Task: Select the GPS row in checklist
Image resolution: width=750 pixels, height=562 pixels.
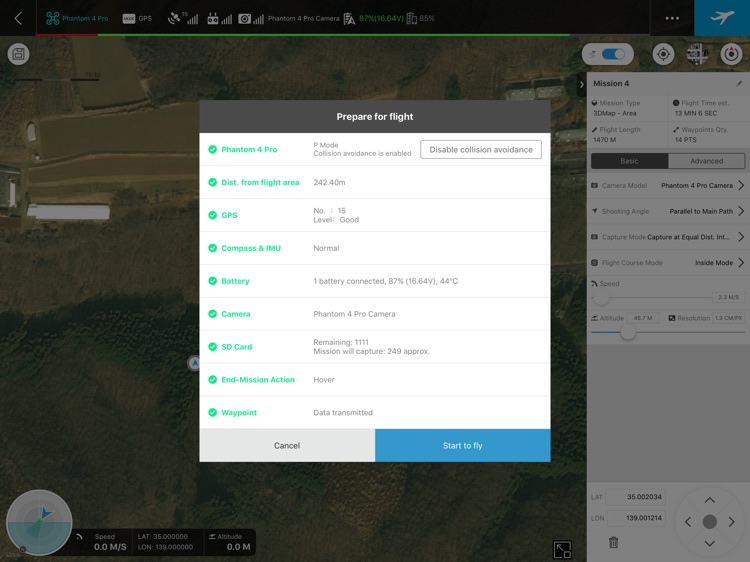Action: point(375,215)
